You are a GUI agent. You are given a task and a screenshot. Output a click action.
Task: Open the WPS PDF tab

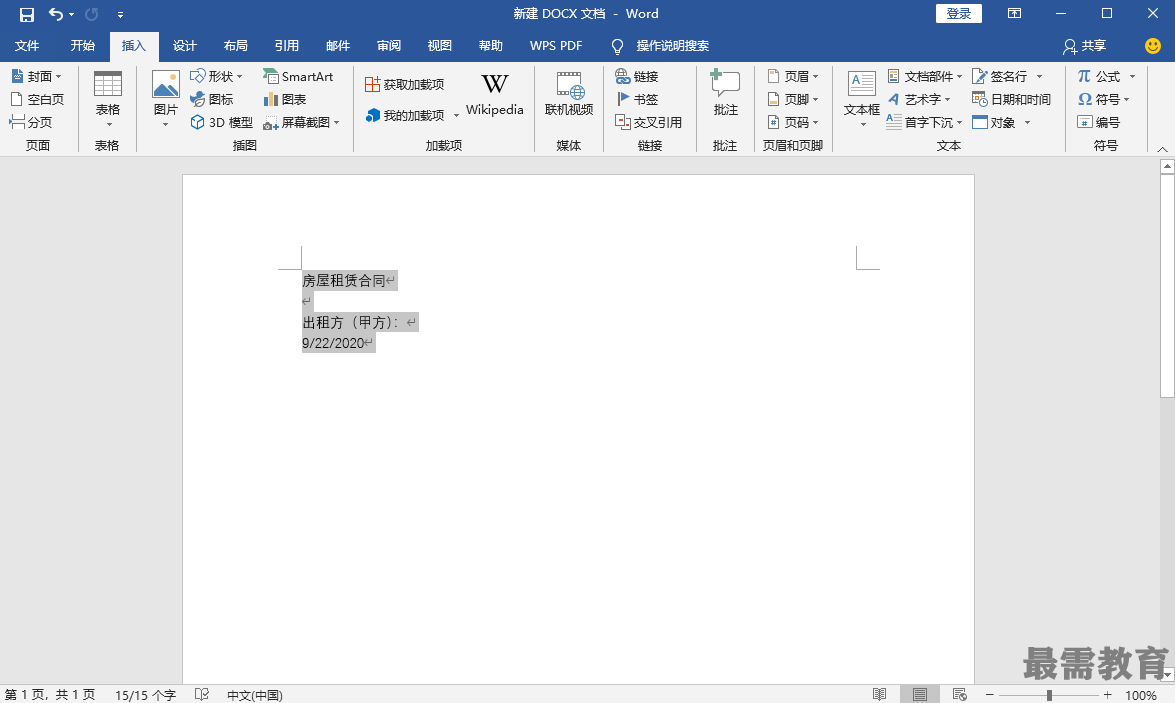coord(556,46)
